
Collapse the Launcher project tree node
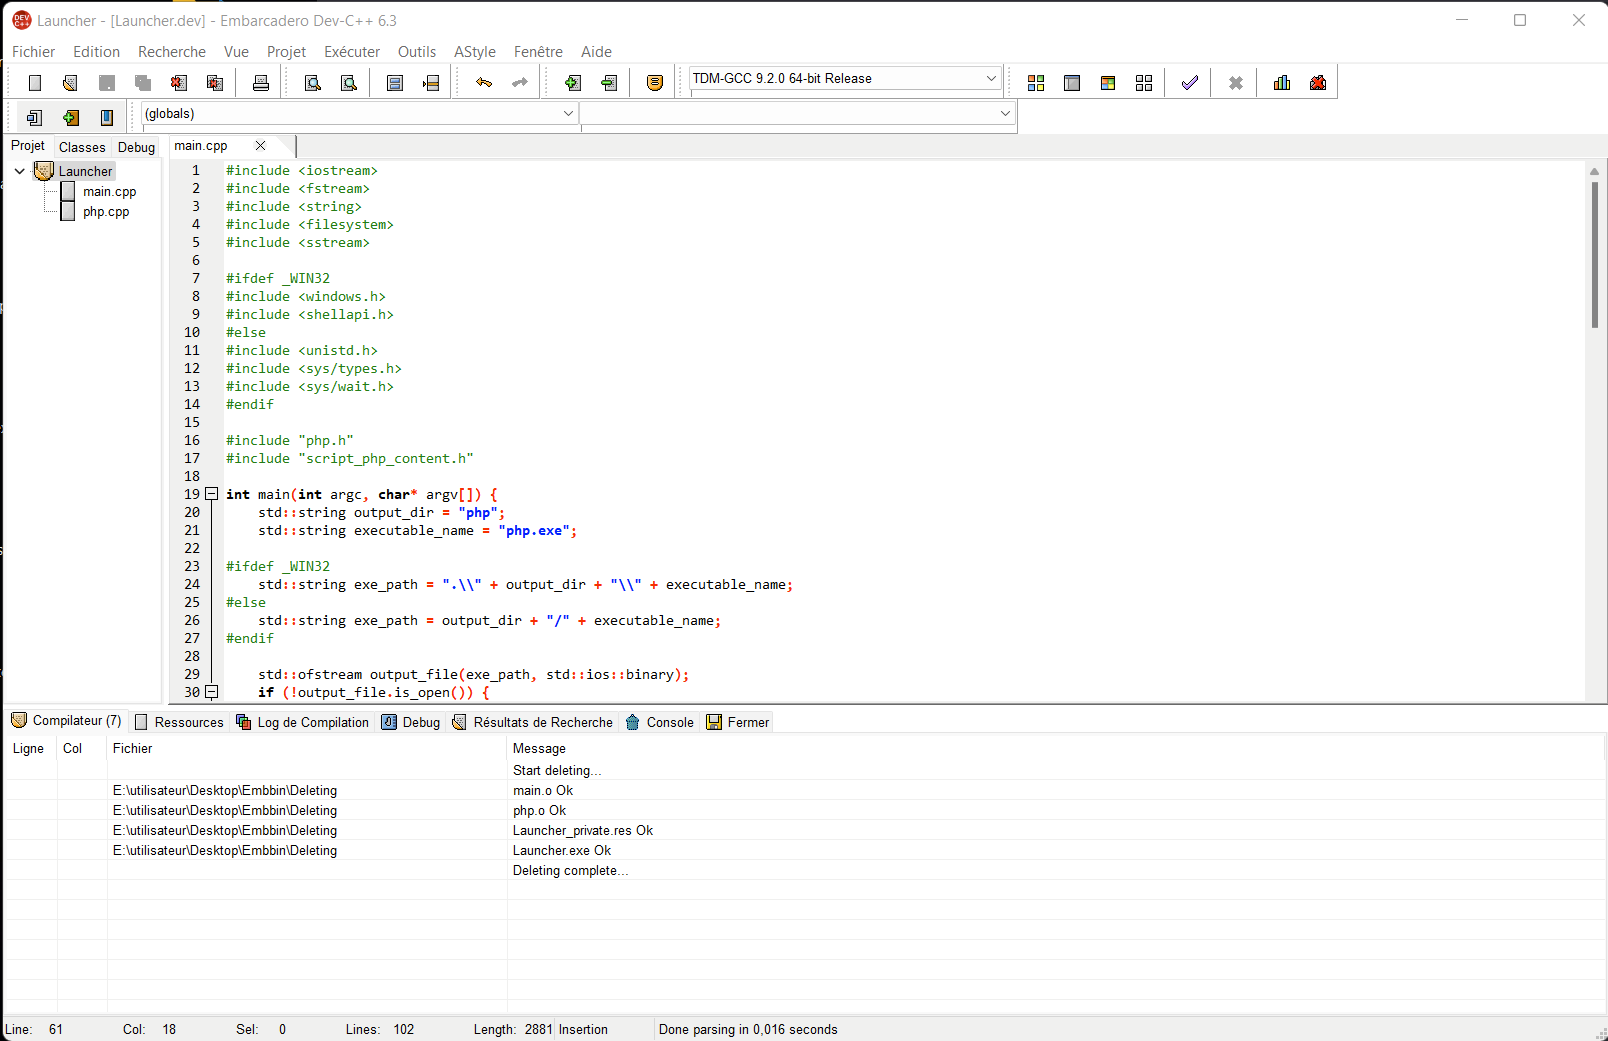(19, 171)
